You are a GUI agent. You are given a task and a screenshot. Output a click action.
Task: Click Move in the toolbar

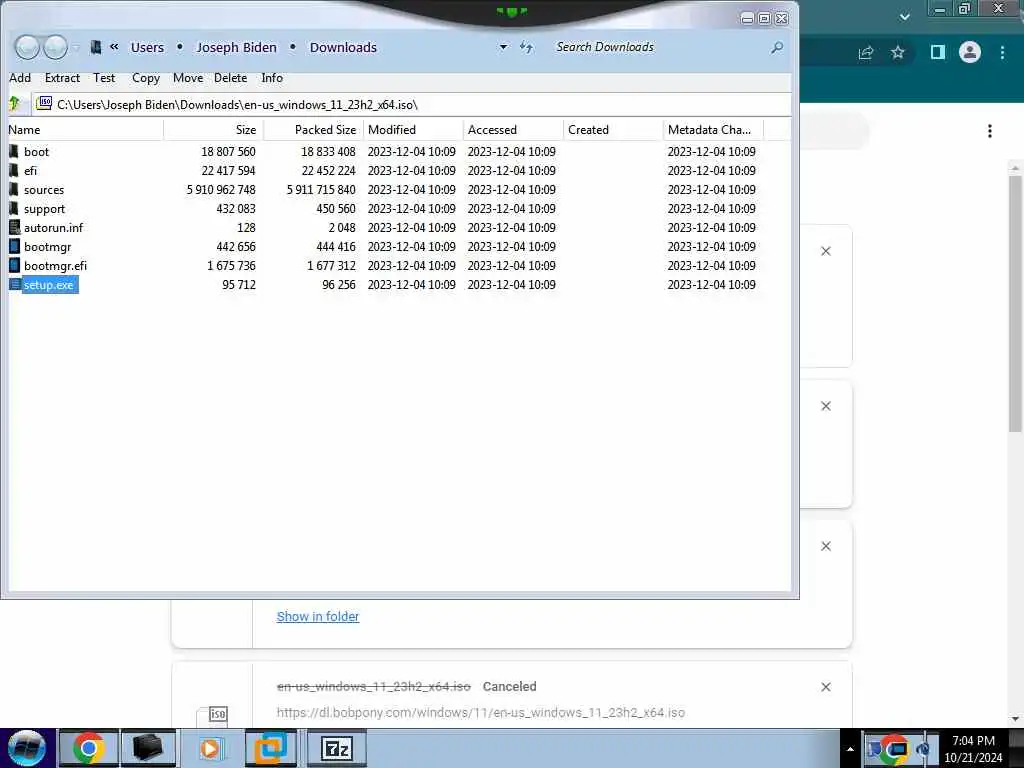[x=188, y=78]
